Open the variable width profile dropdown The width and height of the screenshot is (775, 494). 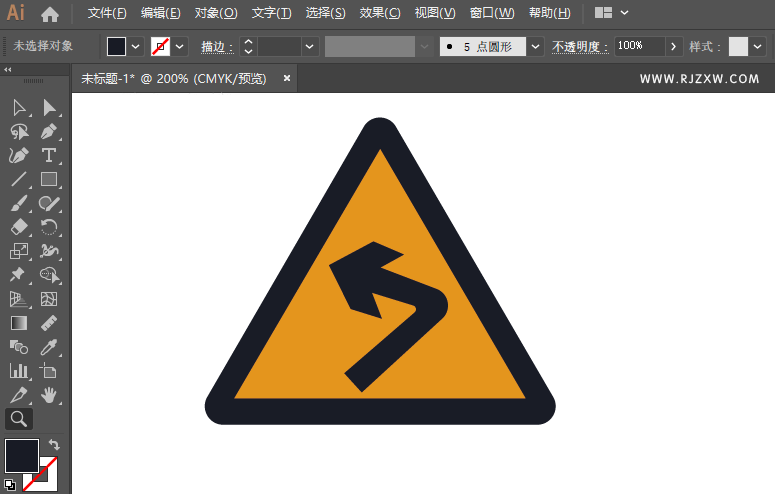click(x=424, y=47)
